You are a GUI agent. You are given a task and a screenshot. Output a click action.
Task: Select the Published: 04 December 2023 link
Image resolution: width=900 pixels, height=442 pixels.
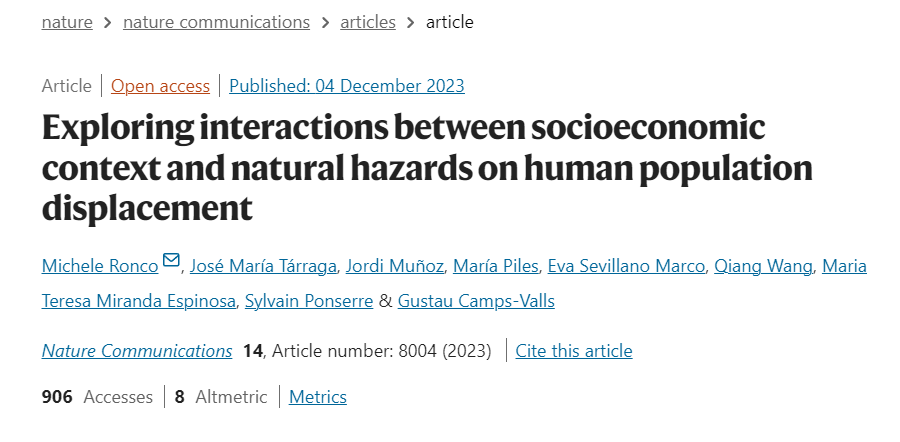click(x=347, y=86)
